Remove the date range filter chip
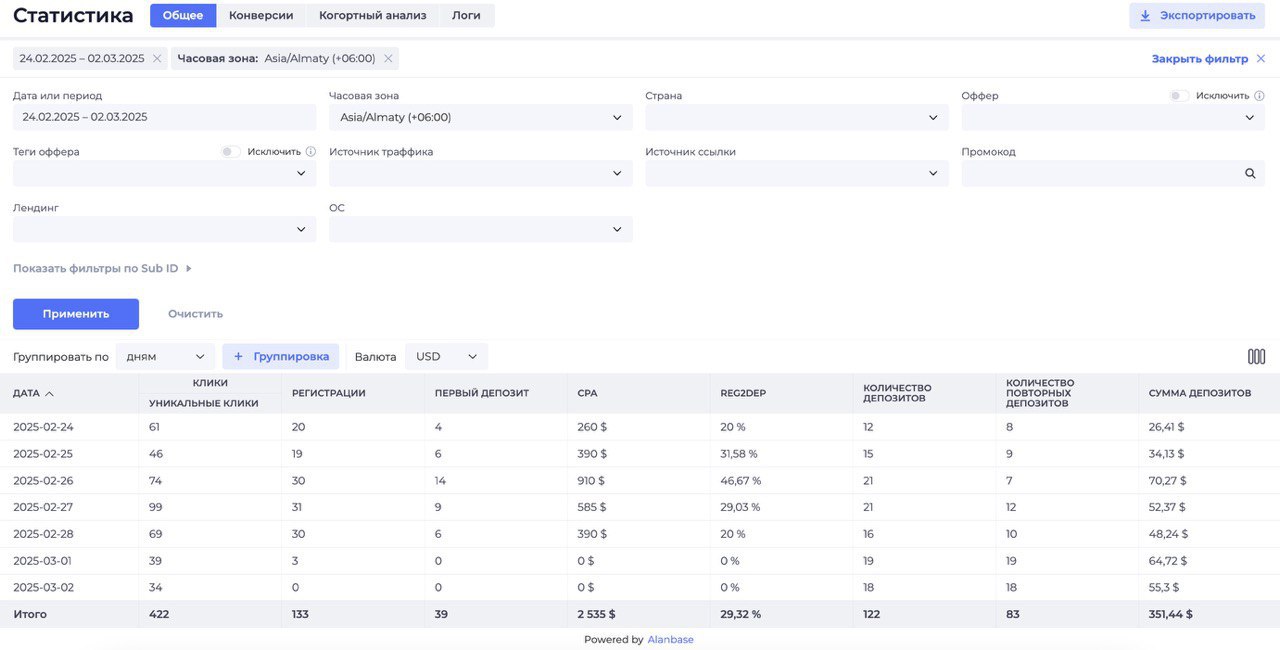 157,59
